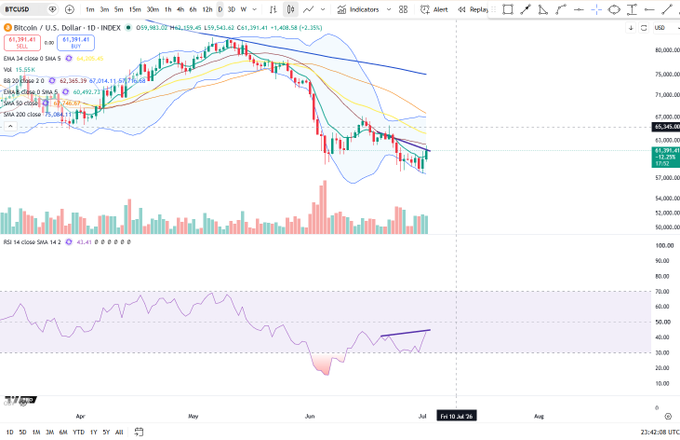
Task: Switch to the 1m timeframe
Action: click(x=90, y=10)
